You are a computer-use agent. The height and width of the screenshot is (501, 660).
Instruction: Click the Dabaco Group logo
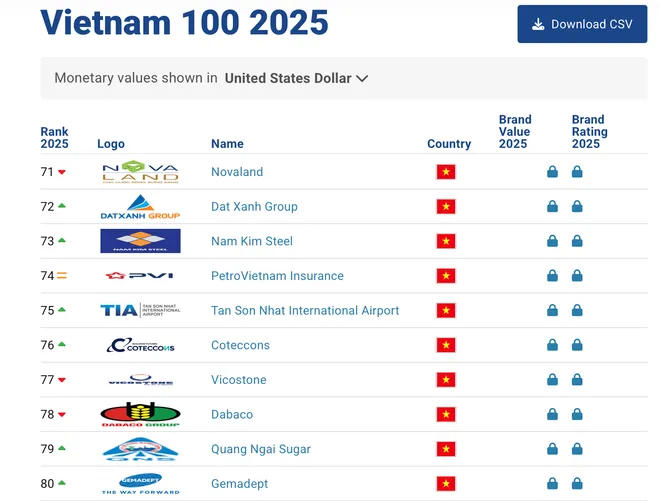pyautogui.click(x=140, y=414)
